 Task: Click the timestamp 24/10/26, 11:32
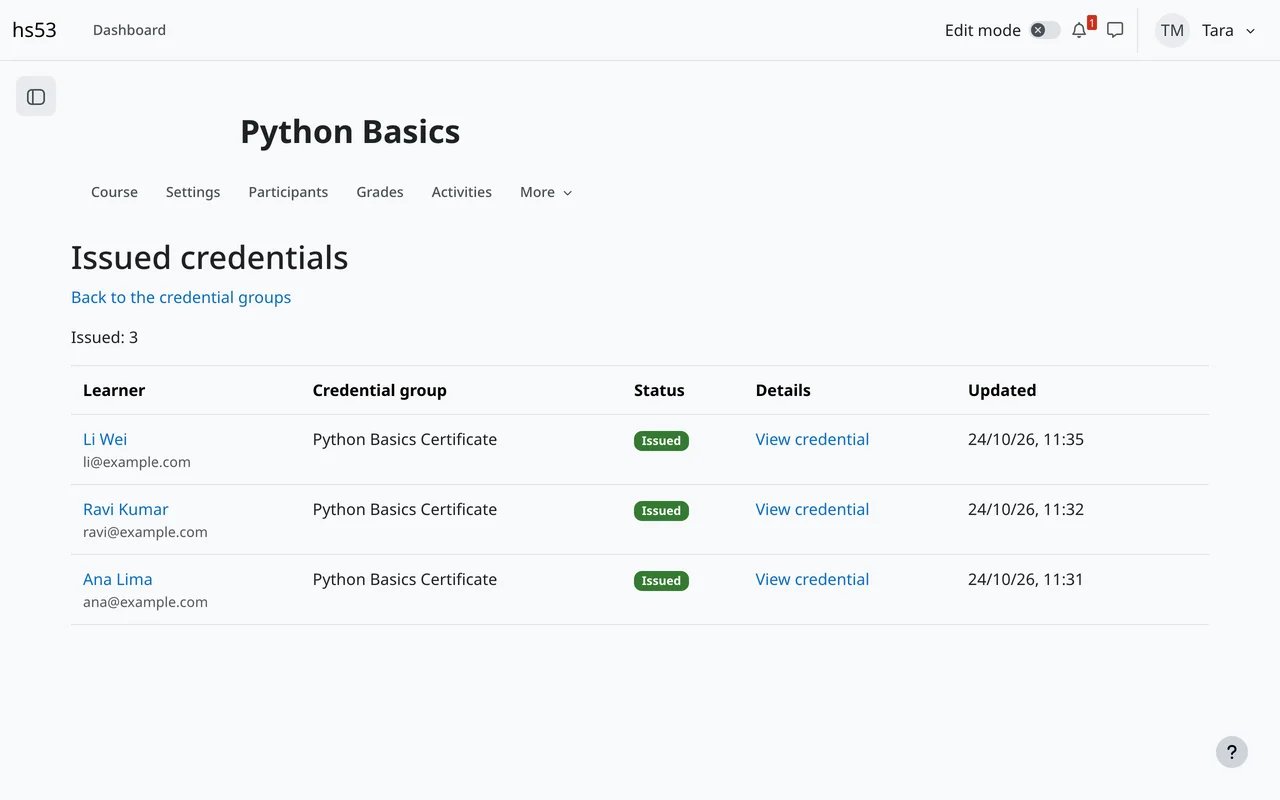pos(1026,509)
